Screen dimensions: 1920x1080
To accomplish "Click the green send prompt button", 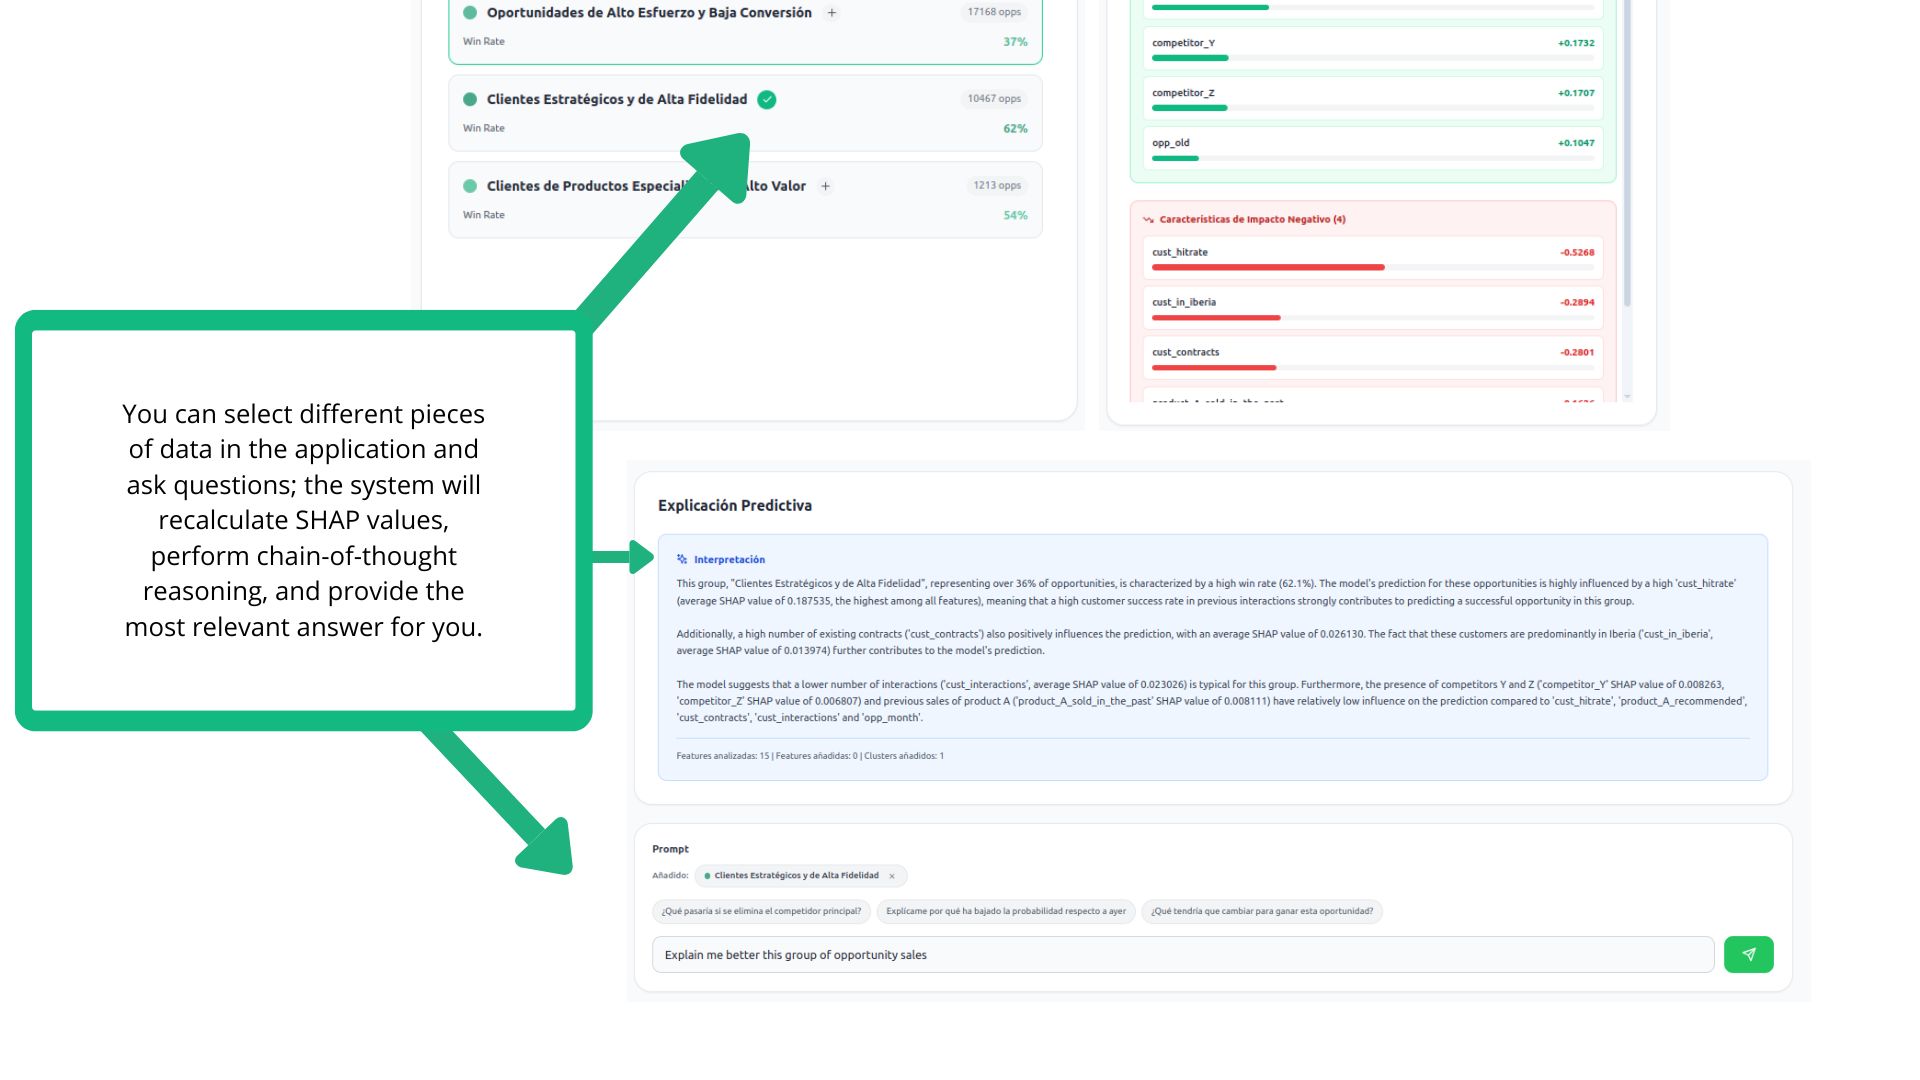I will [x=1748, y=954].
